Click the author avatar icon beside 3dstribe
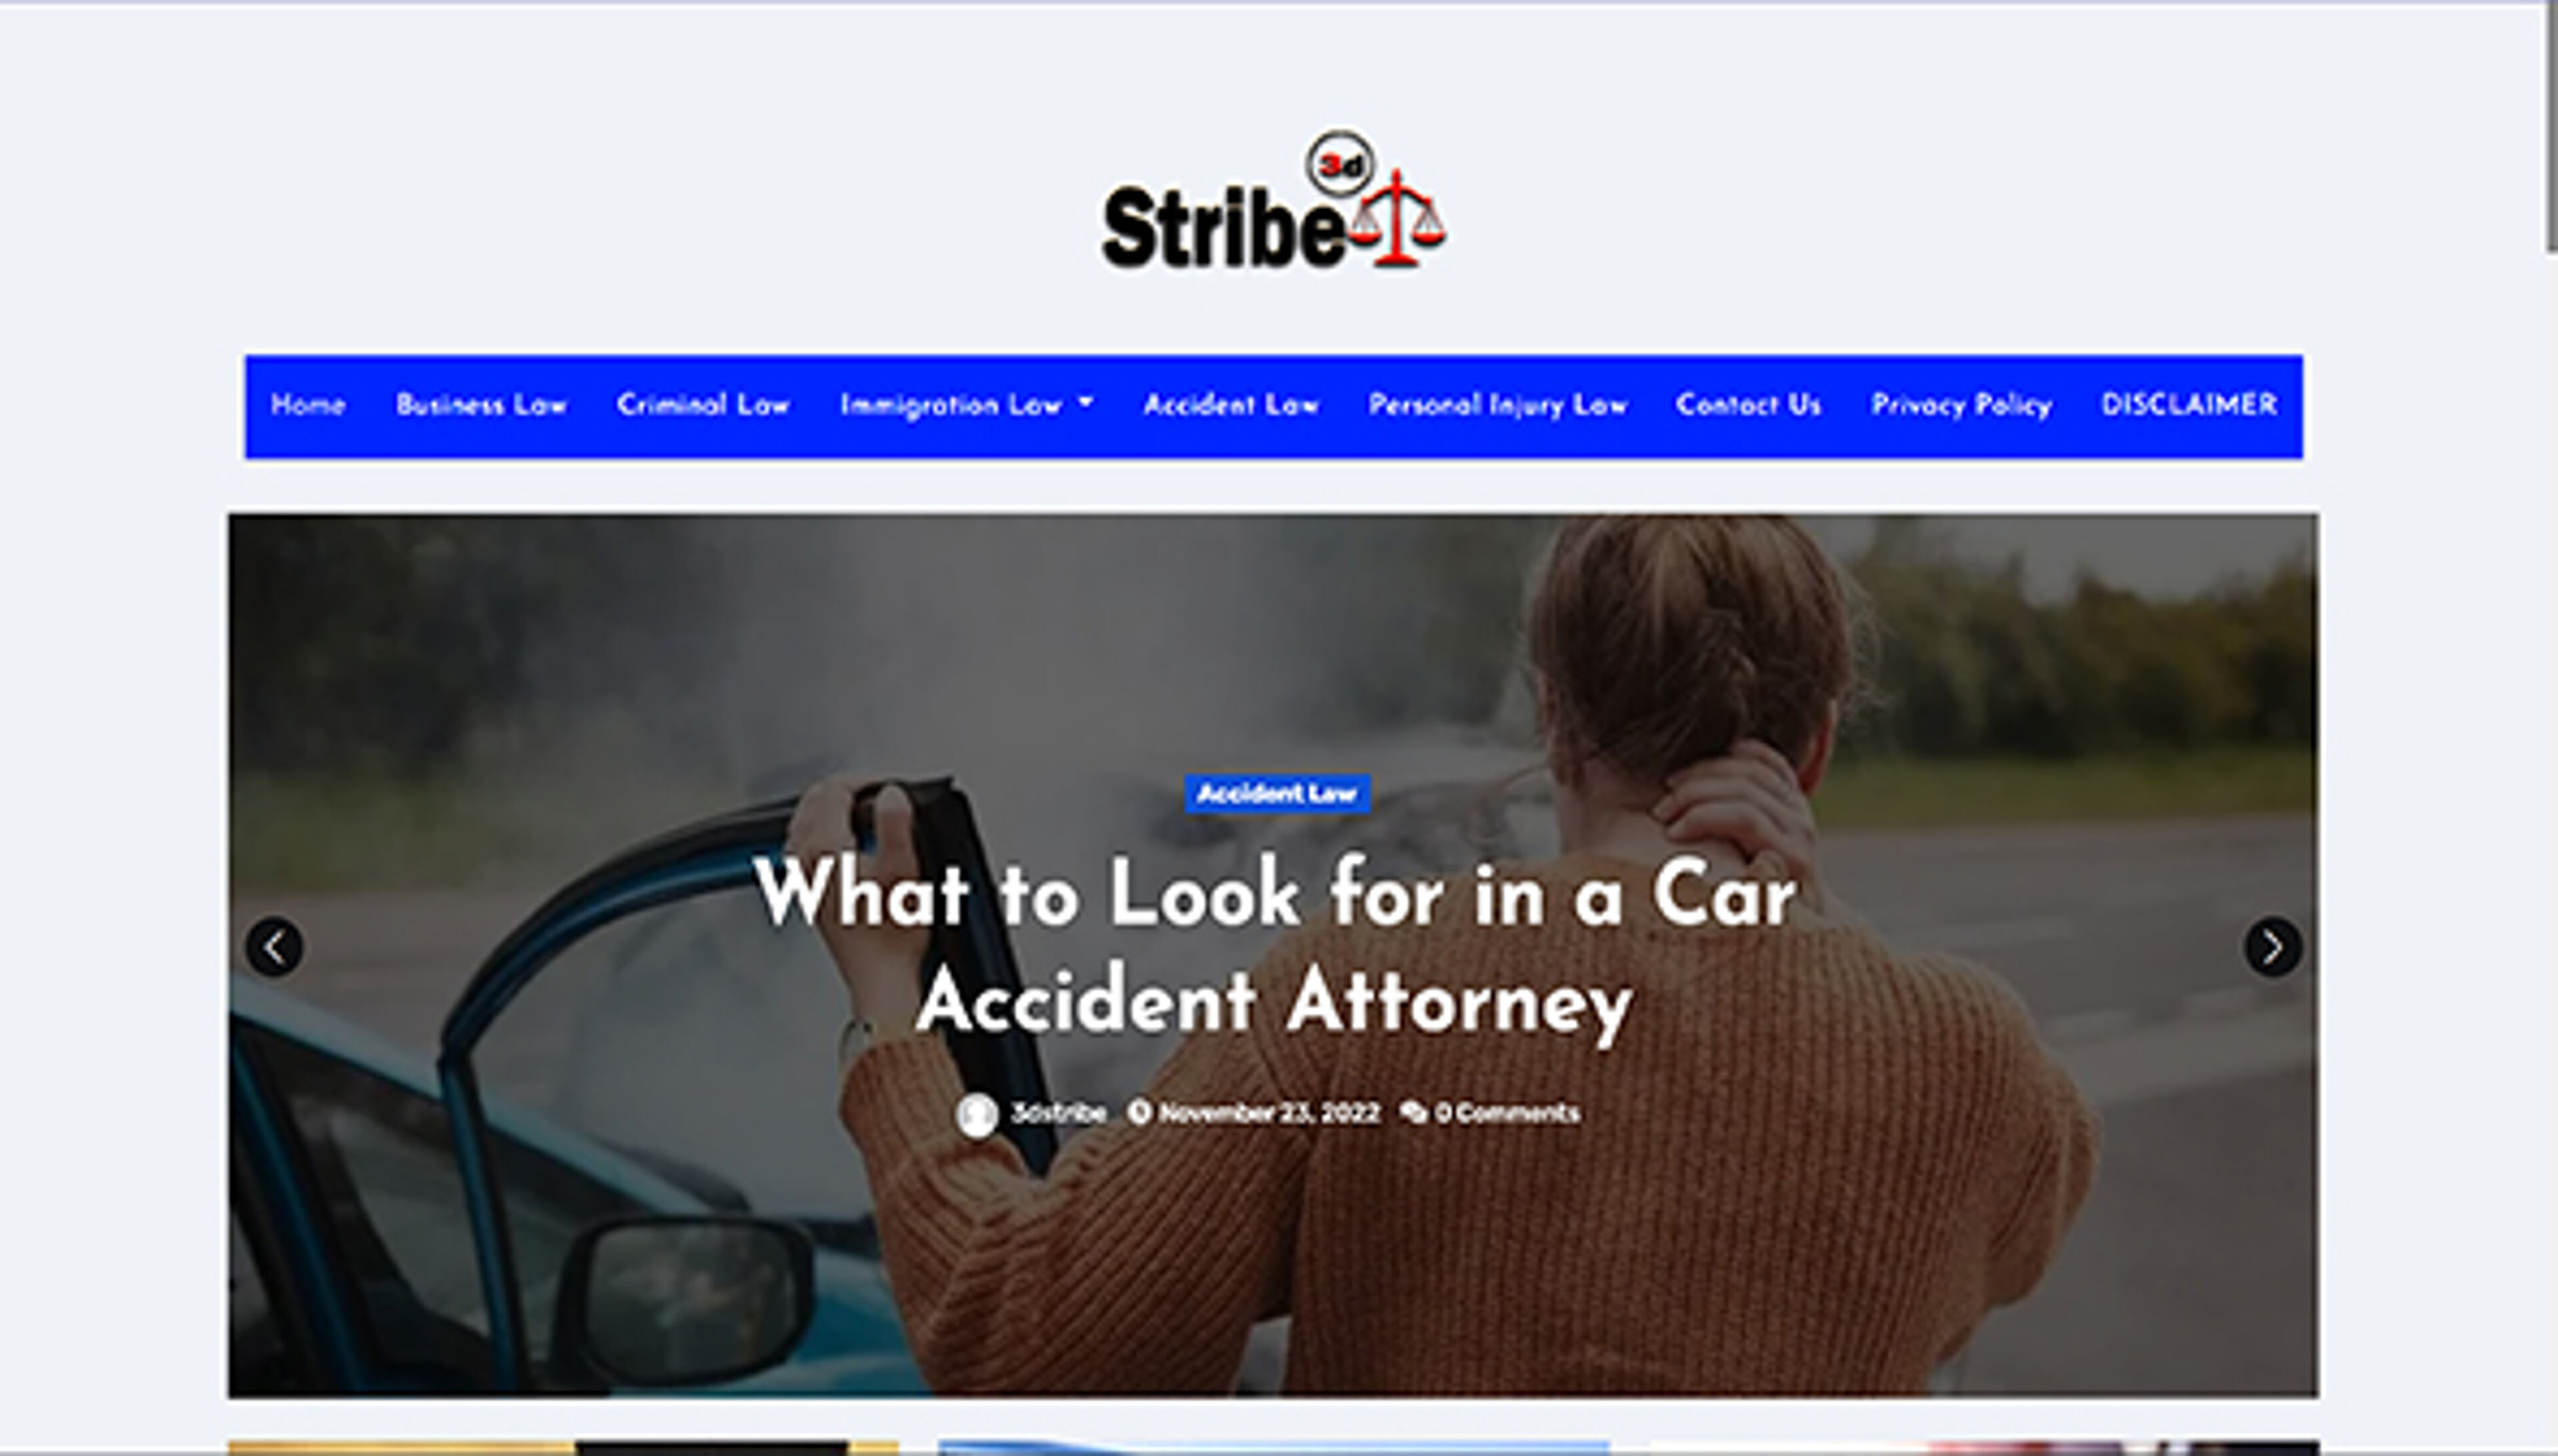Screen dimensions: 2558x1456 977,1114
